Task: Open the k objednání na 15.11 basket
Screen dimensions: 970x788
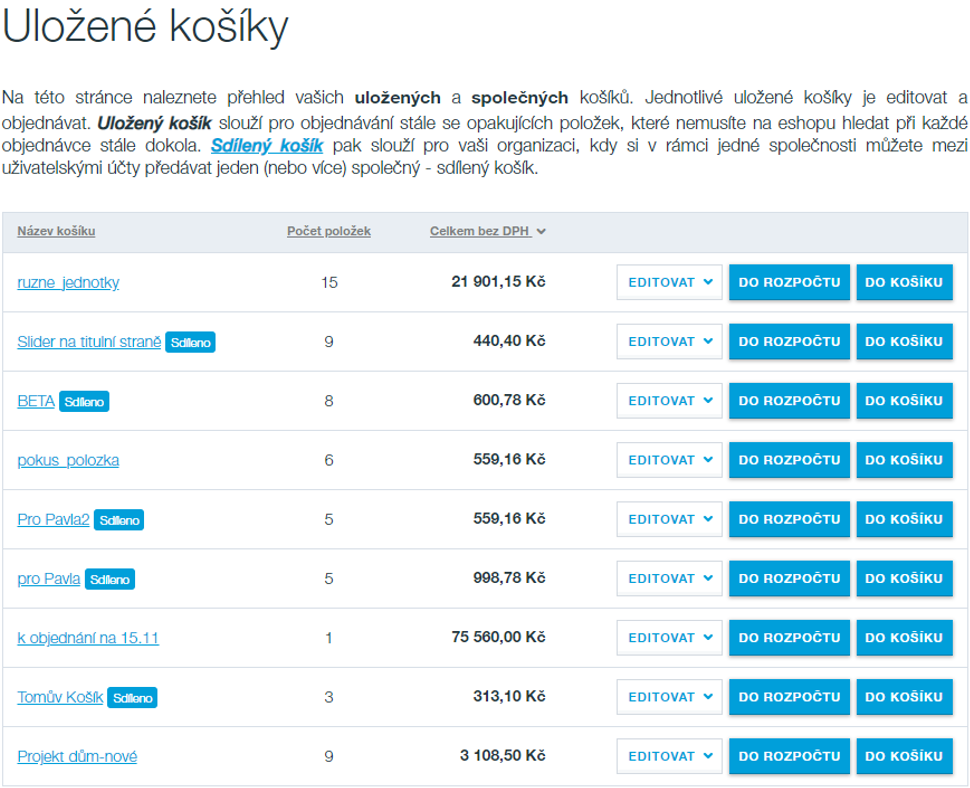Action: click(x=88, y=638)
